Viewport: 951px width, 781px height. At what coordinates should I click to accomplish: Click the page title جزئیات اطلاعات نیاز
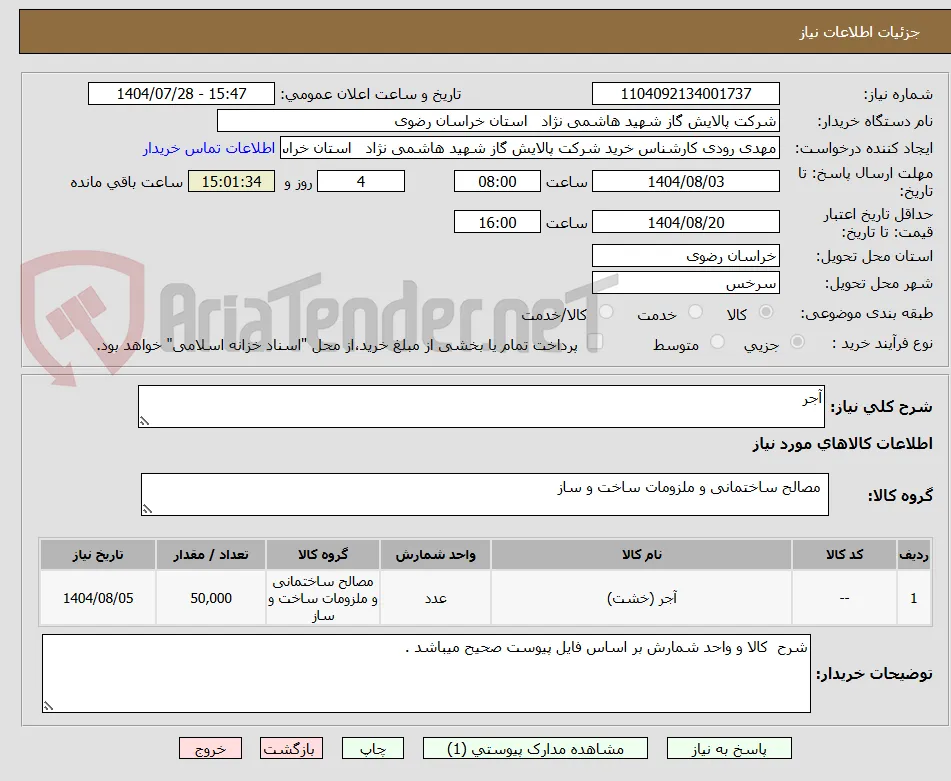tap(859, 32)
